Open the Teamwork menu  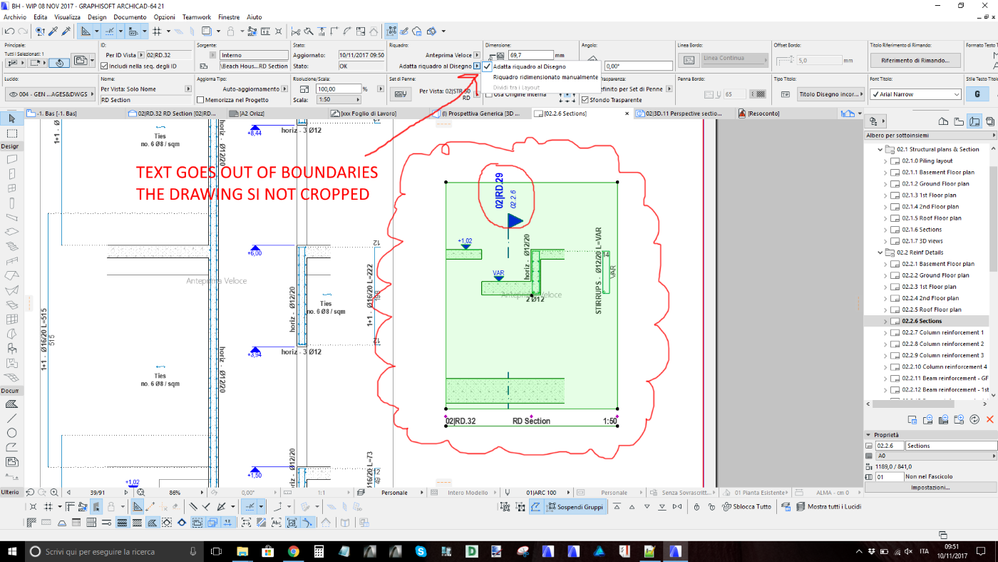click(196, 17)
